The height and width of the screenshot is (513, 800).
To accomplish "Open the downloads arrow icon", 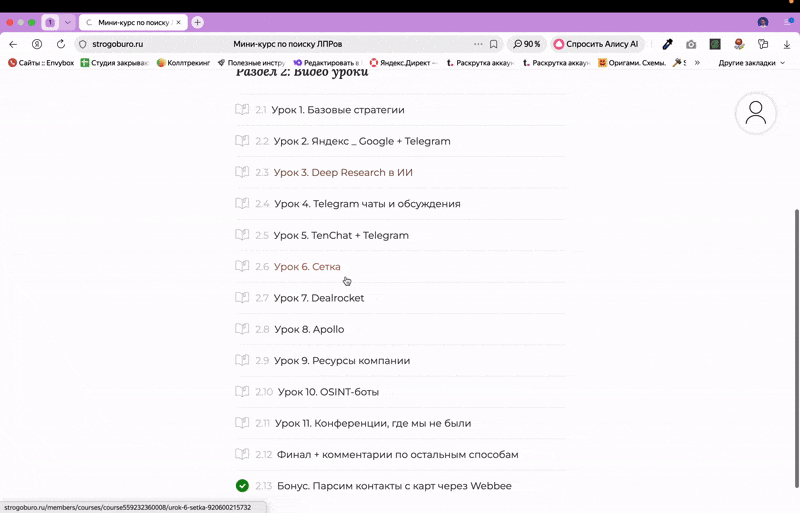I will click(x=787, y=45).
